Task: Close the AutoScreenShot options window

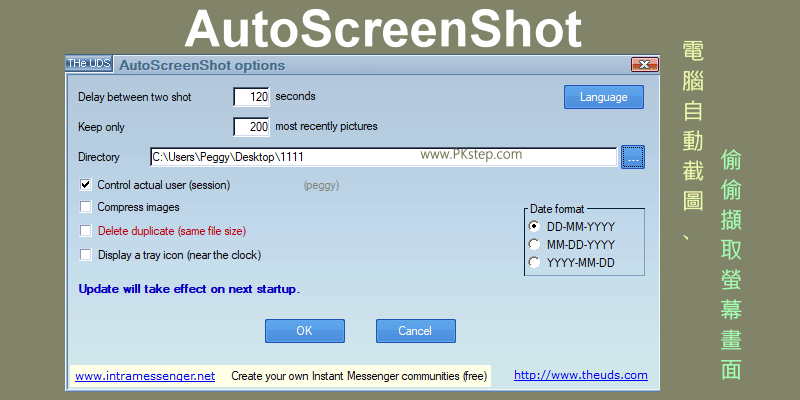Action: coord(644,64)
